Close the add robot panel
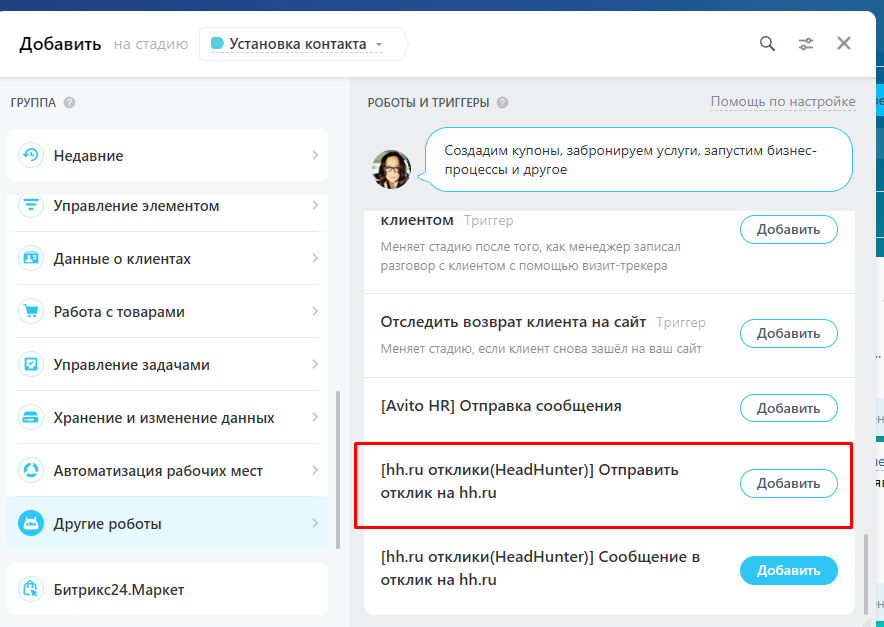884x627 pixels. pos(843,43)
